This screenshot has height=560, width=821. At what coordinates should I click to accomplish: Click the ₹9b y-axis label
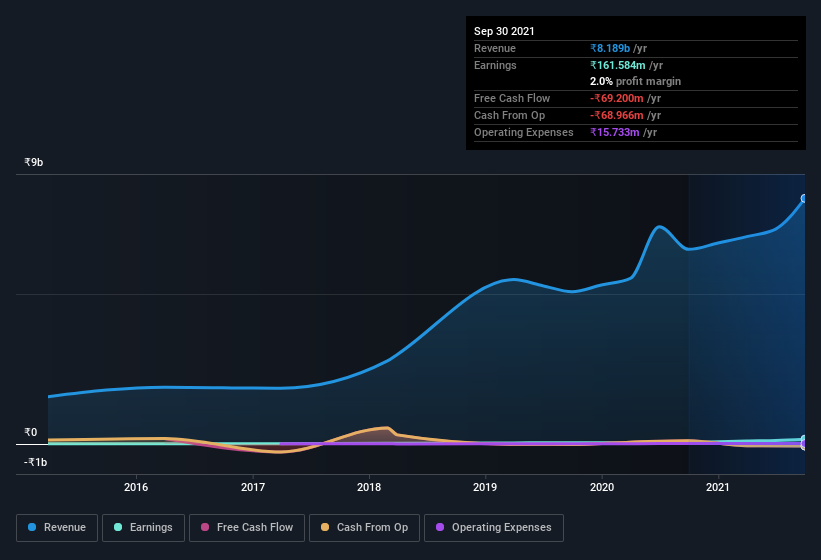tap(34, 162)
